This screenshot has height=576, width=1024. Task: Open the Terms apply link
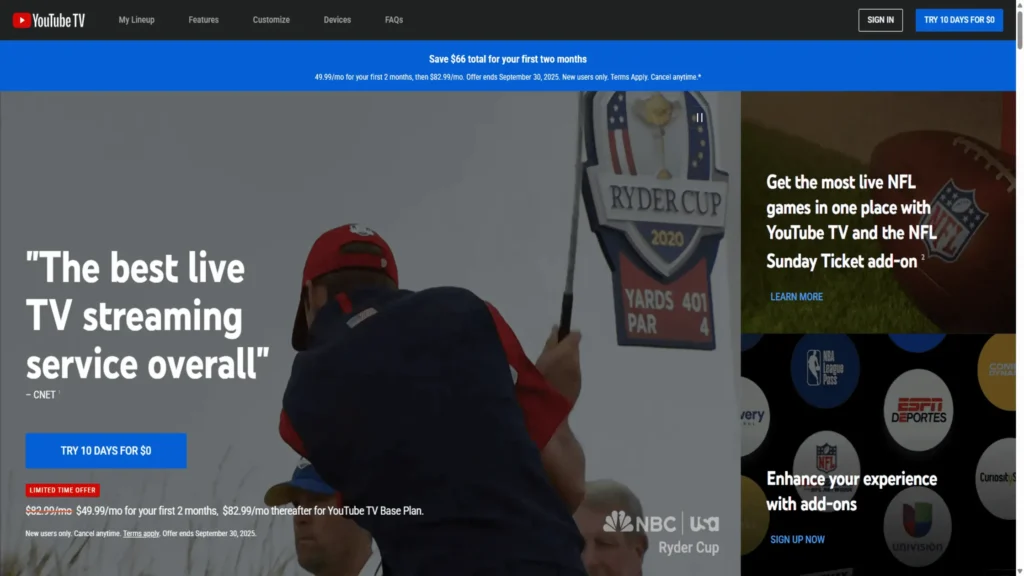[x=141, y=534]
